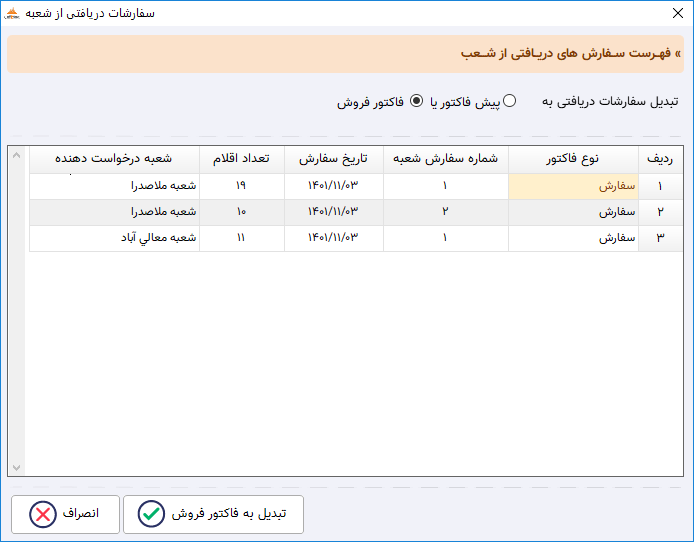Click شعبه ملاصدرا in the first row
This screenshot has height=542, width=694.
click(x=114, y=186)
